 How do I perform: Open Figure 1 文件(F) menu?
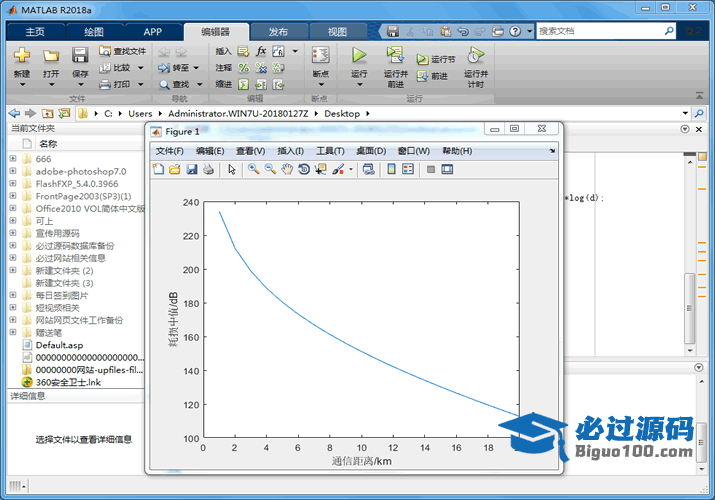(169, 151)
